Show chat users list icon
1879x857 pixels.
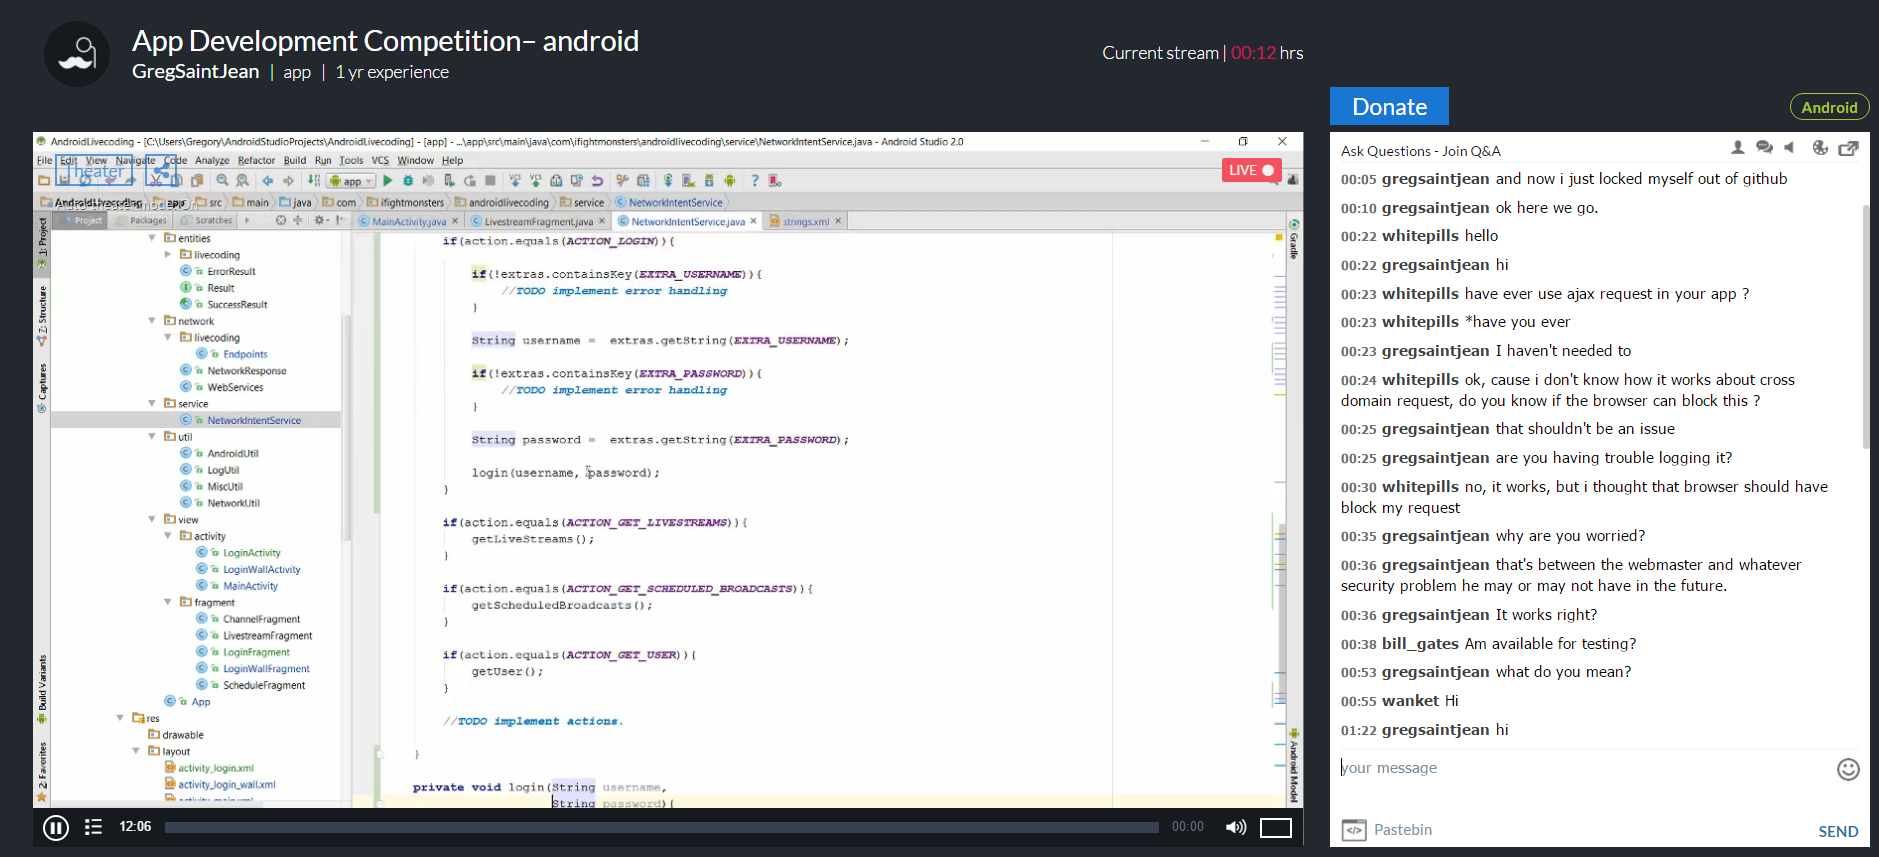1738,148
